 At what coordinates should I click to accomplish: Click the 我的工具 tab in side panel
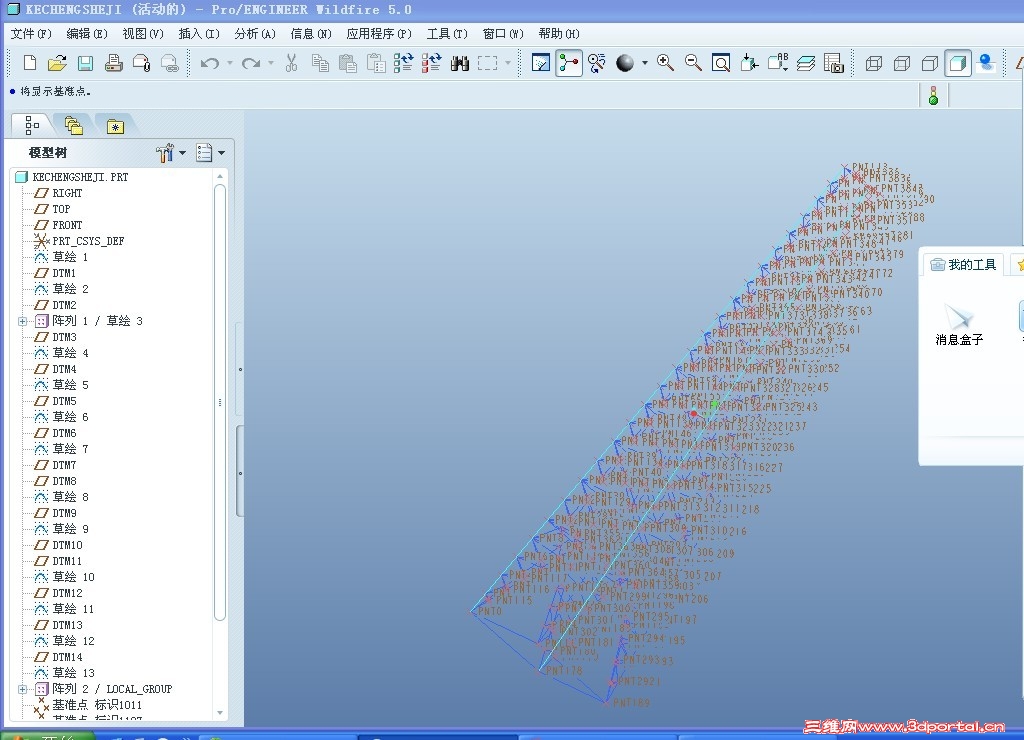coord(964,265)
